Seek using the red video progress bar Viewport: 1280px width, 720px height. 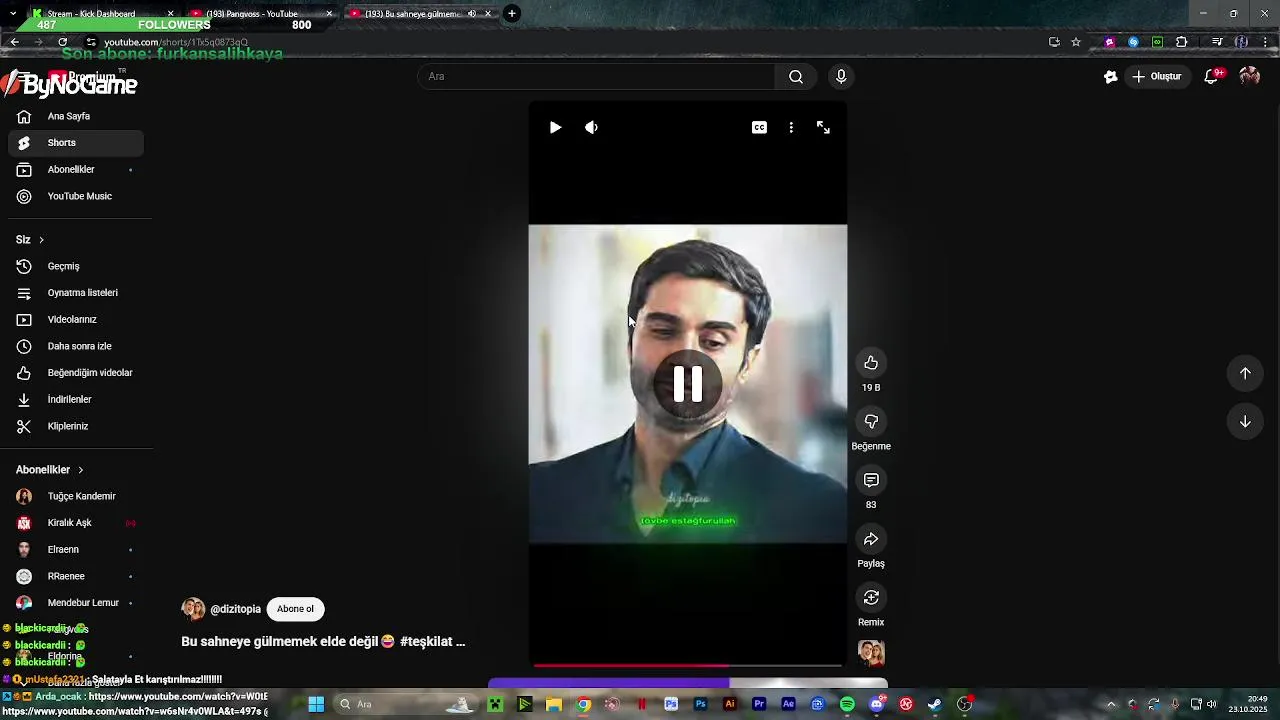pyautogui.click(x=688, y=665)
